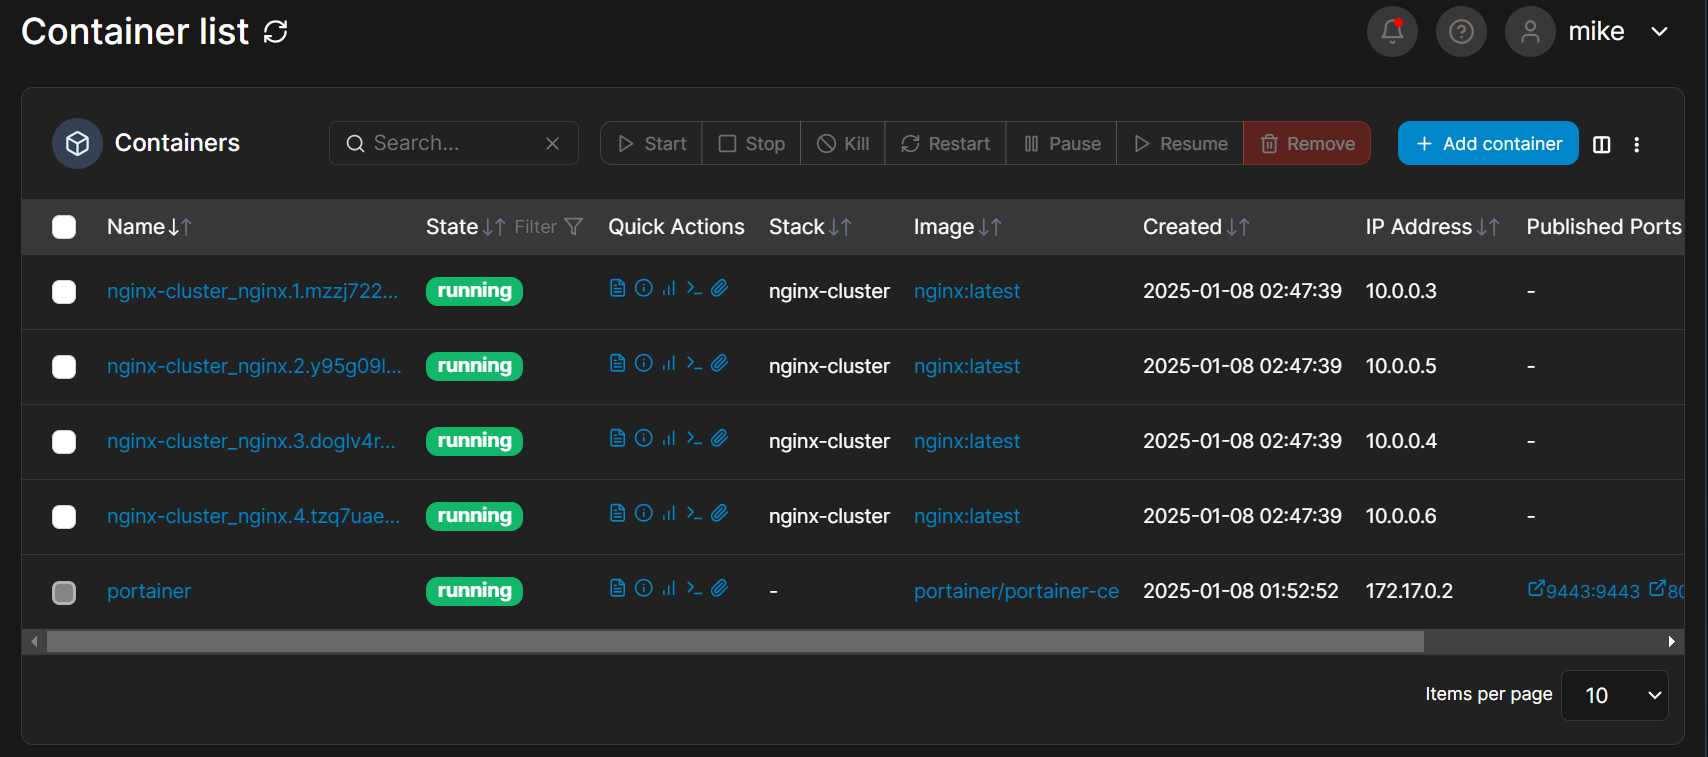Select checkbox for nginx-cluster_nginx.1 row
The height and width of the screenshot is (757, 1708).
[x=64, y=292]
